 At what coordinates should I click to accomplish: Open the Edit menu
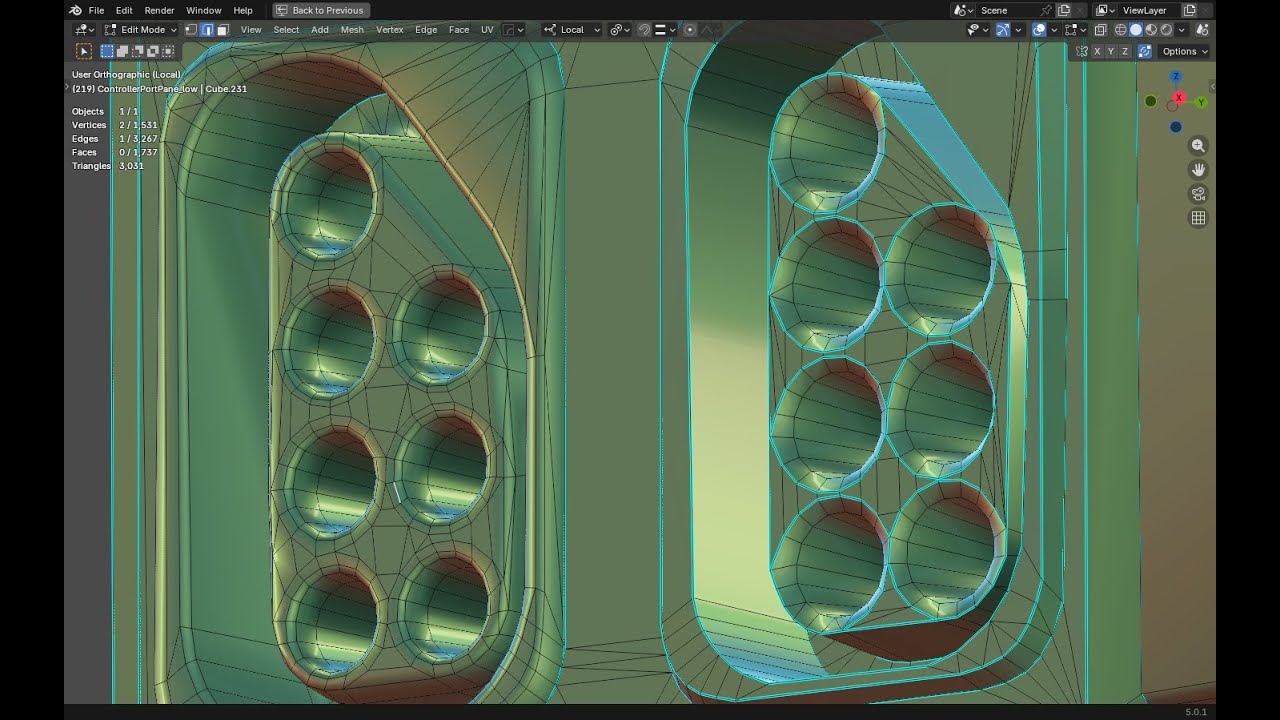[124, 10]
